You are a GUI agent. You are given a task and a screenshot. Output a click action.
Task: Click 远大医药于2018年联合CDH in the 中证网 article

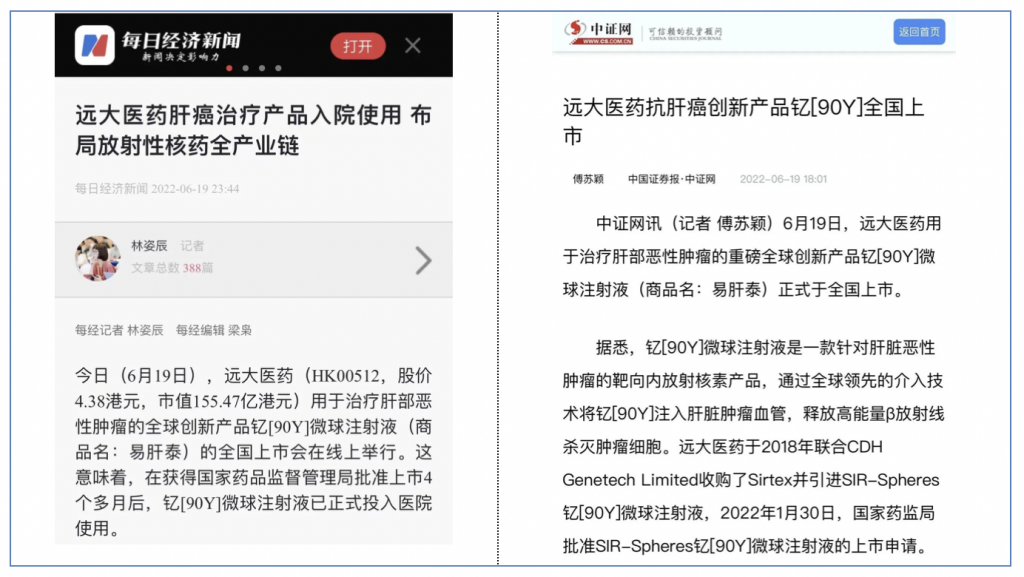click(x=780, y=446)
